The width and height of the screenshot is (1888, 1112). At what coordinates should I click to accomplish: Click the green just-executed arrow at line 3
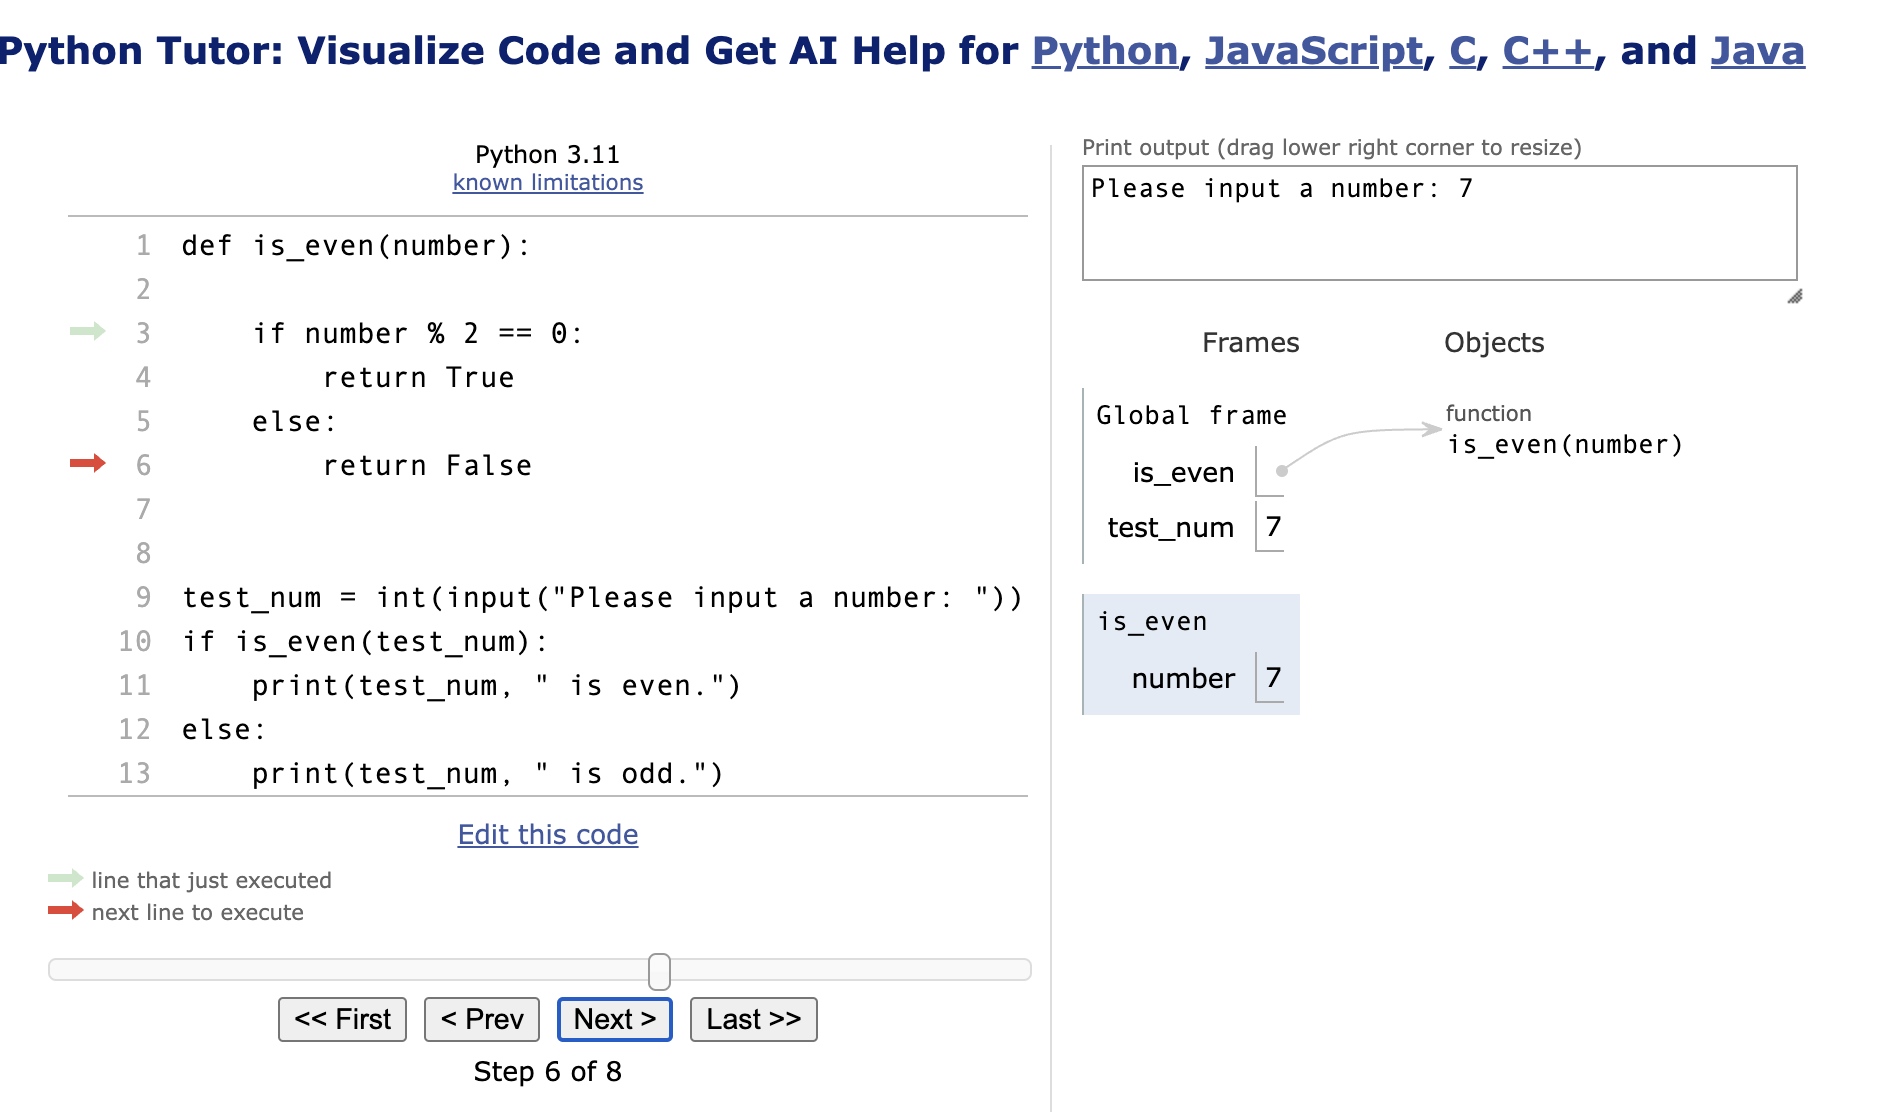(x=88, y=331)
